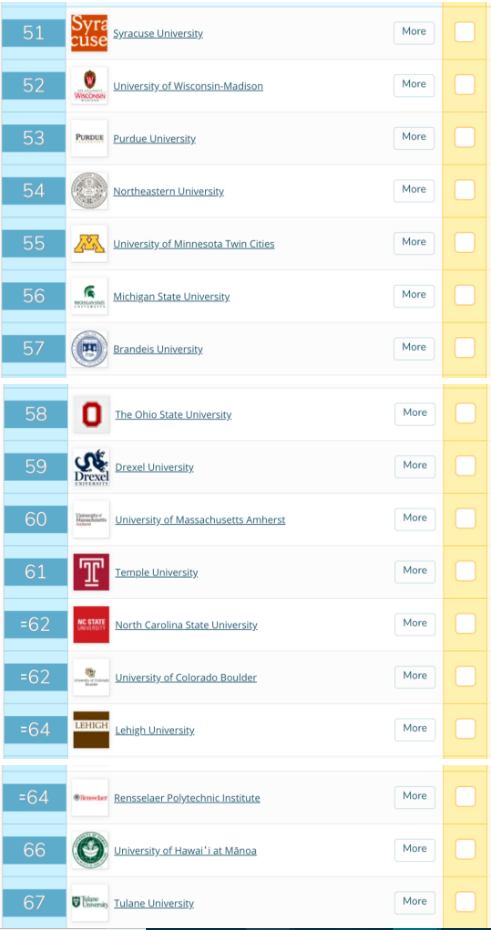This screenshot has width=491, height=930.
Task: Open the Northeastern University link
Action: click(168, 192)
